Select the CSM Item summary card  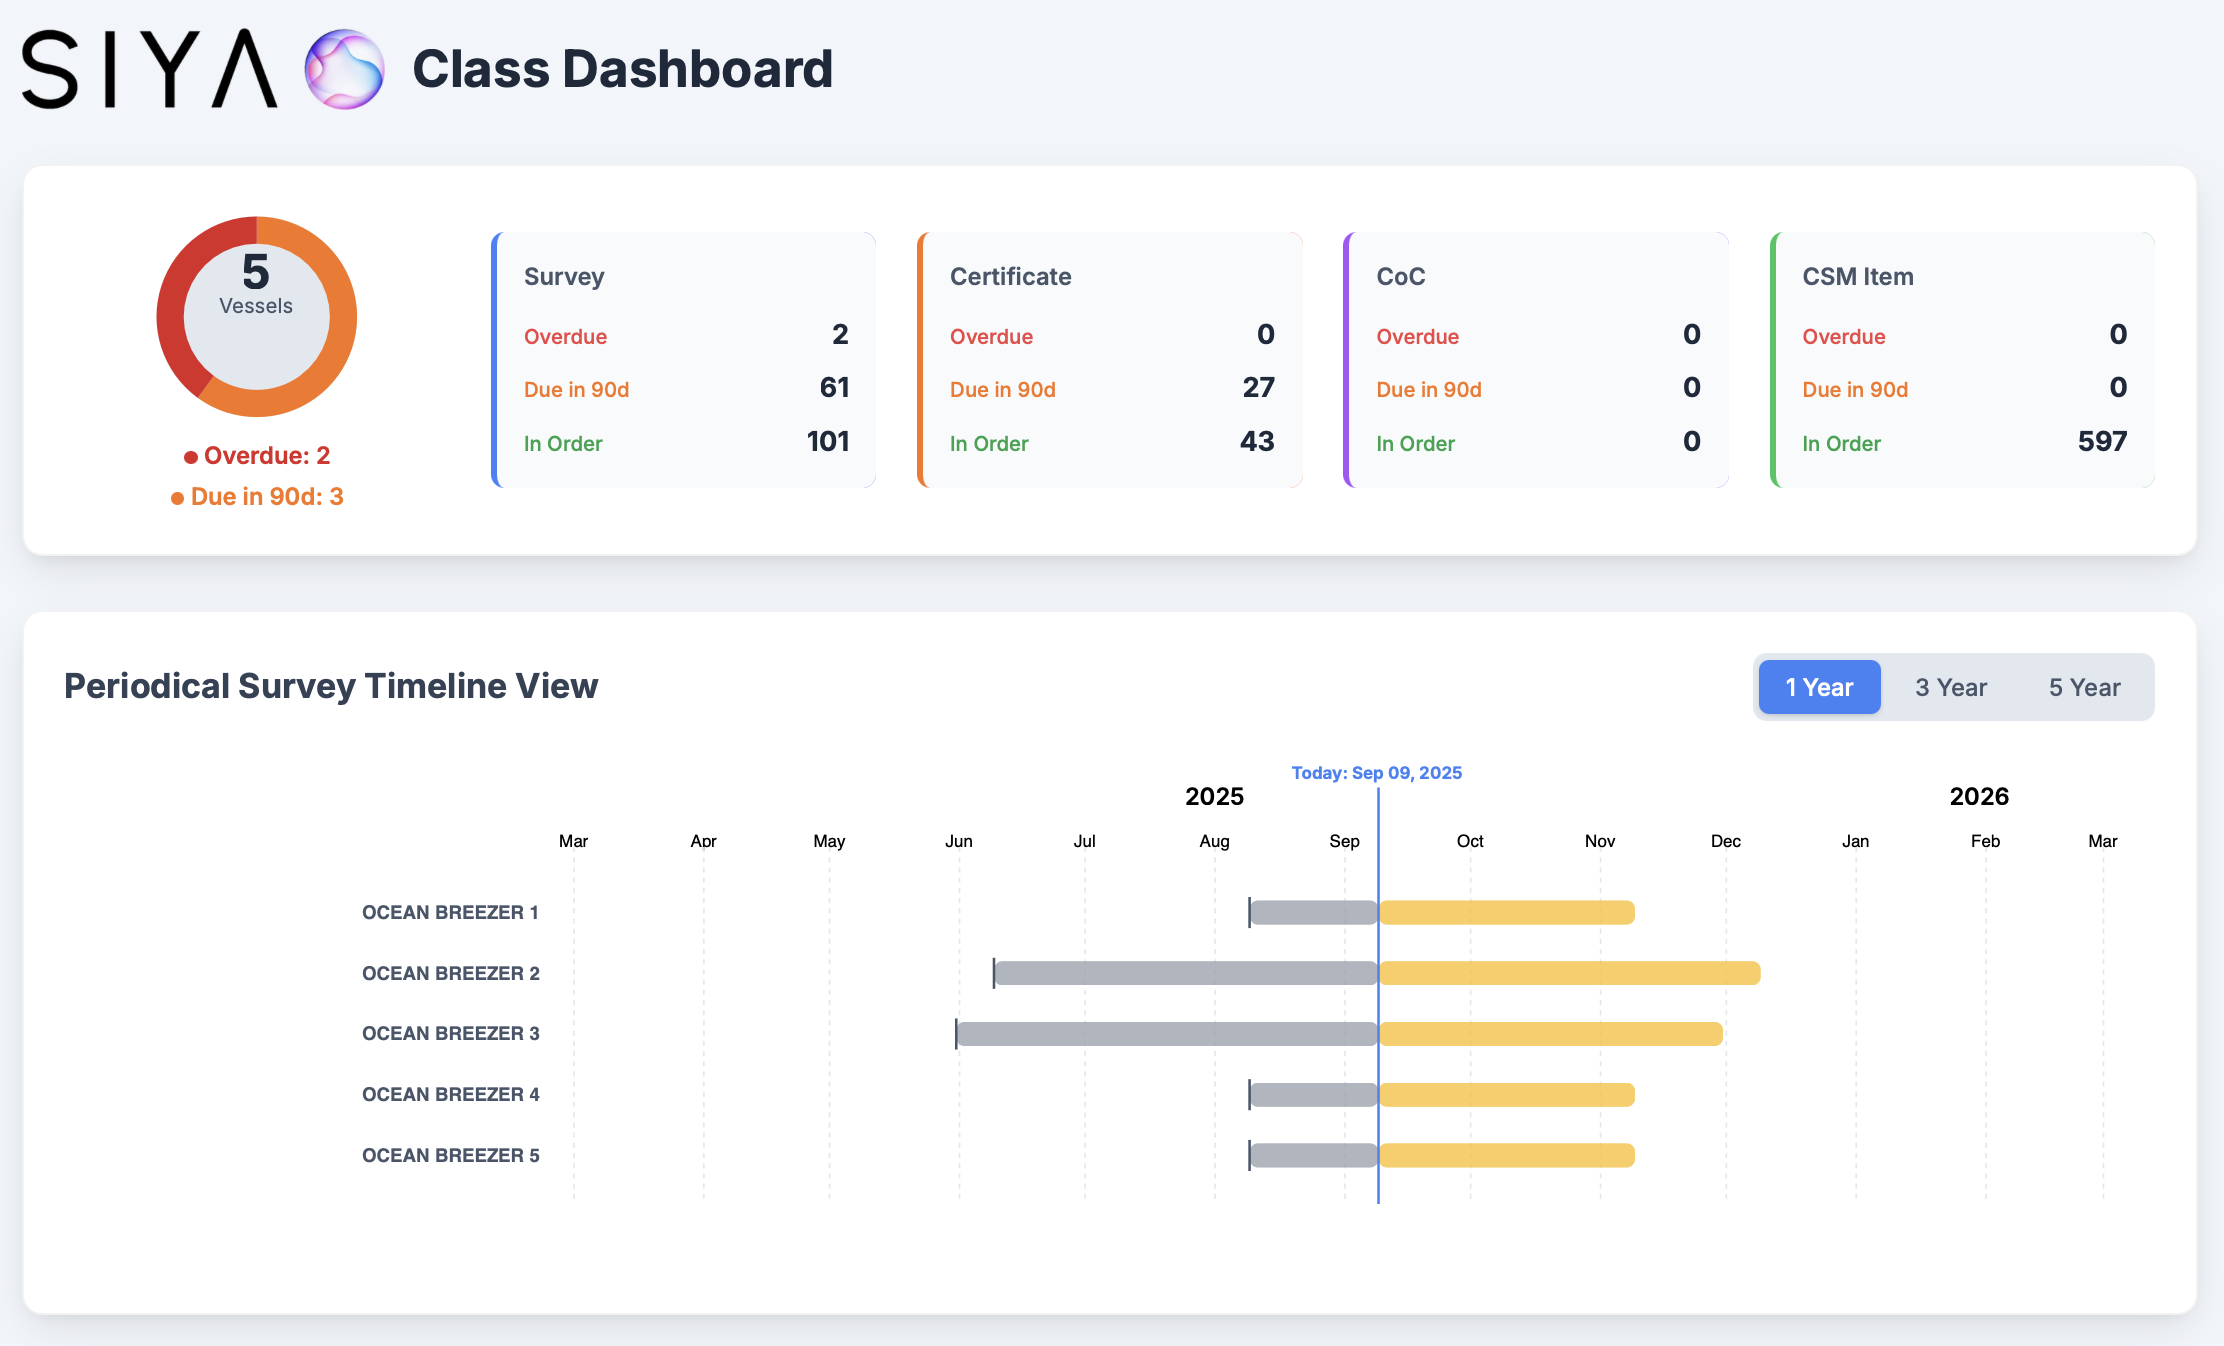point(1962,360)
